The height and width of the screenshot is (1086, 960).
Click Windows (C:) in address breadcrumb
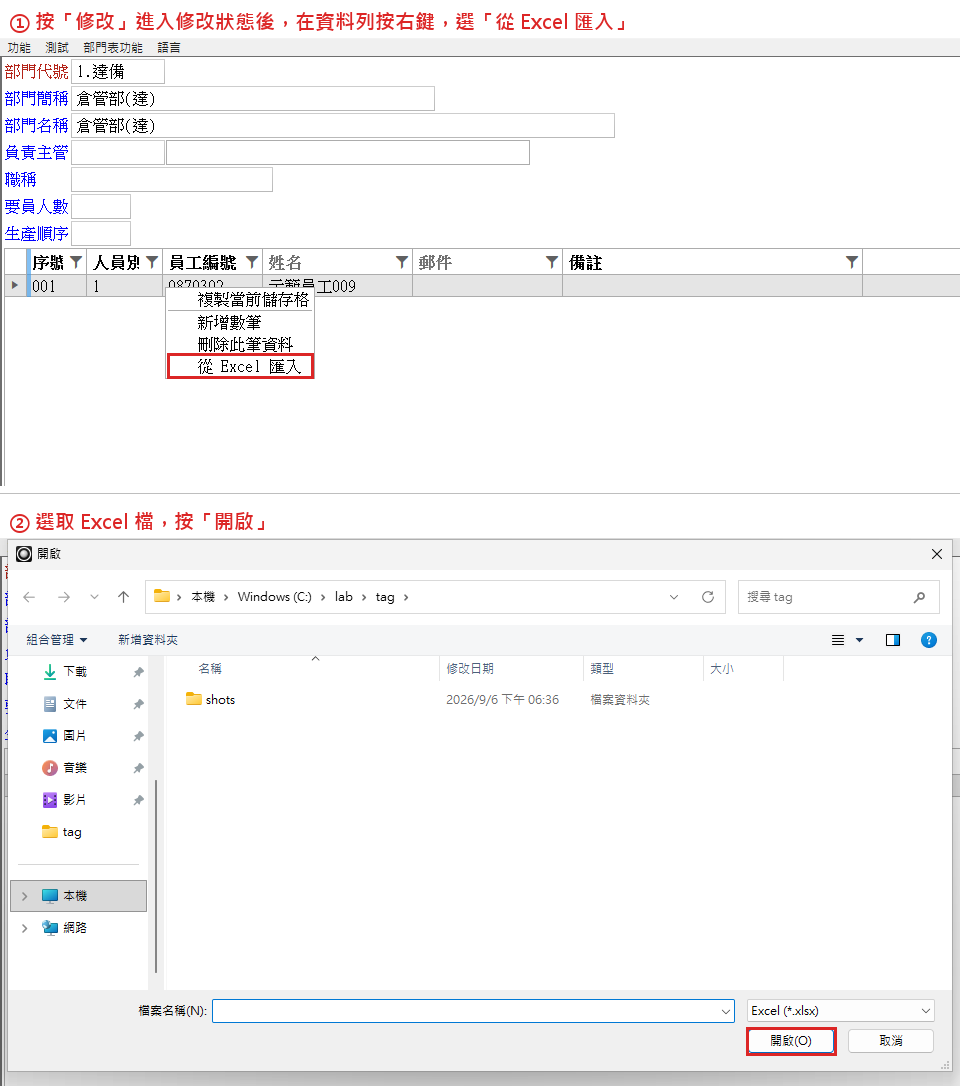[274, 597]
